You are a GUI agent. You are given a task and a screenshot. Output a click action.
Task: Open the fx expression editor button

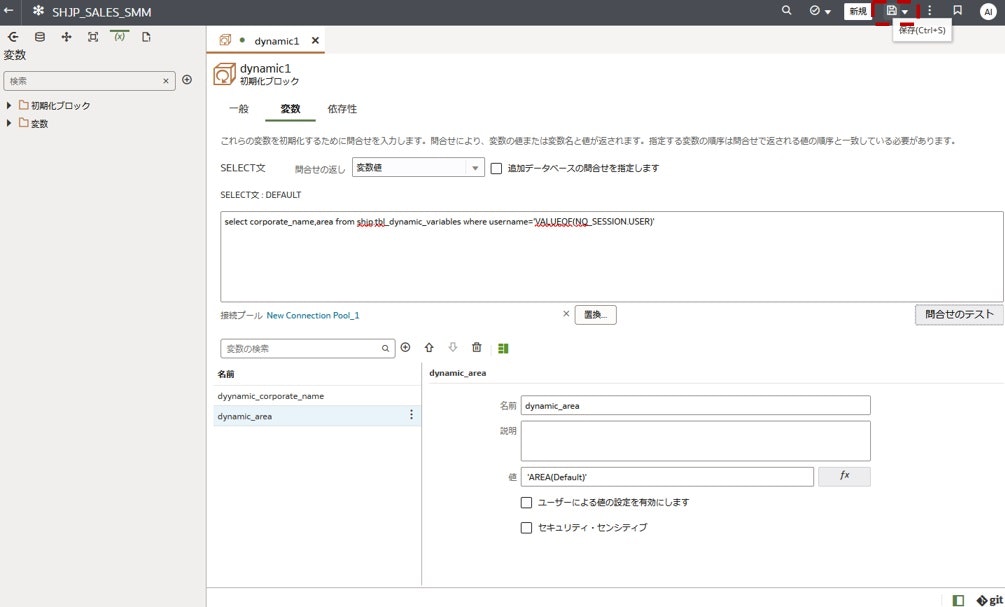click(x=844, y=476)
